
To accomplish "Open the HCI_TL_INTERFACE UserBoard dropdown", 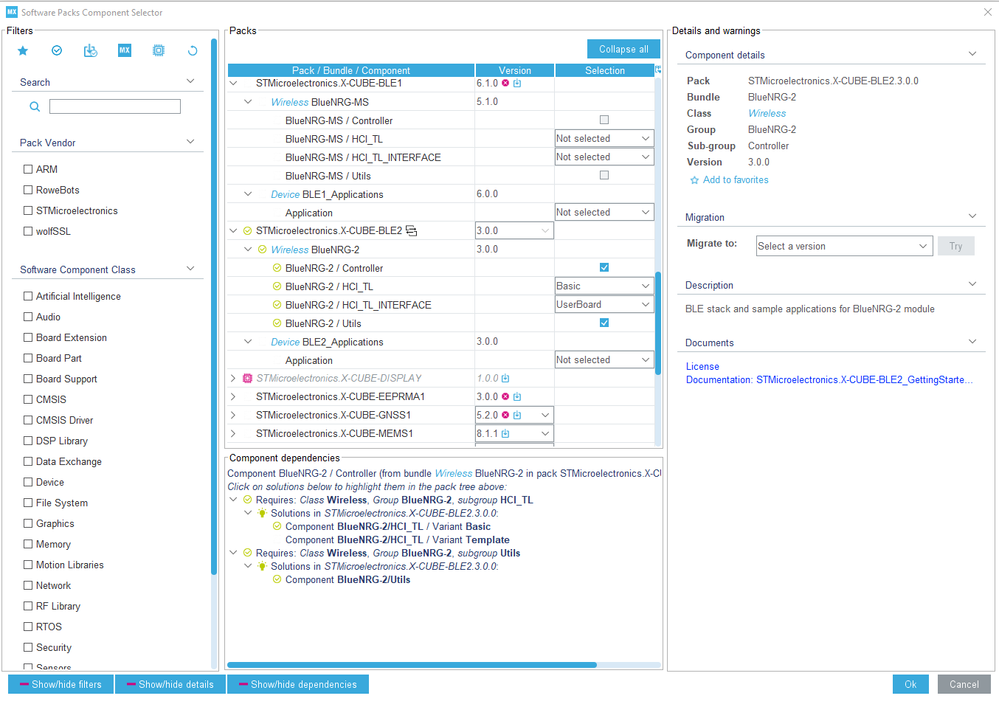I will [x=604, y=304].
